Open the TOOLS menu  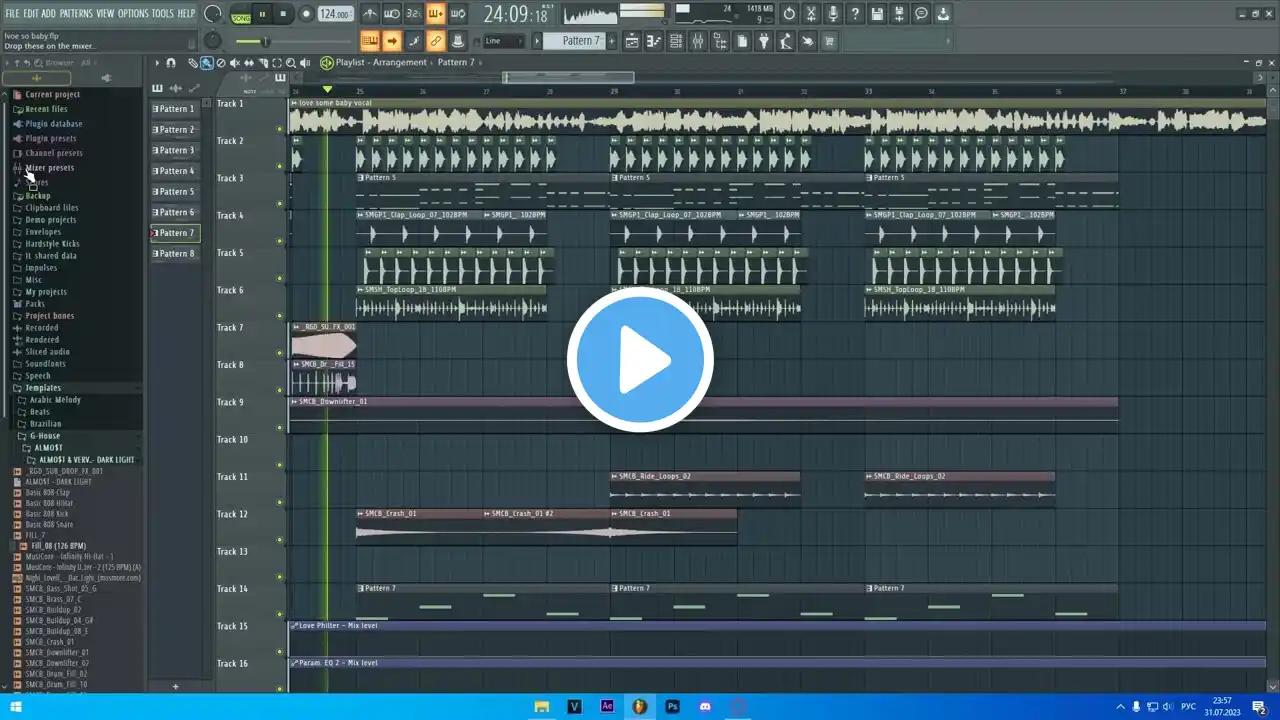pyautogui.click(x=162, y=13)
